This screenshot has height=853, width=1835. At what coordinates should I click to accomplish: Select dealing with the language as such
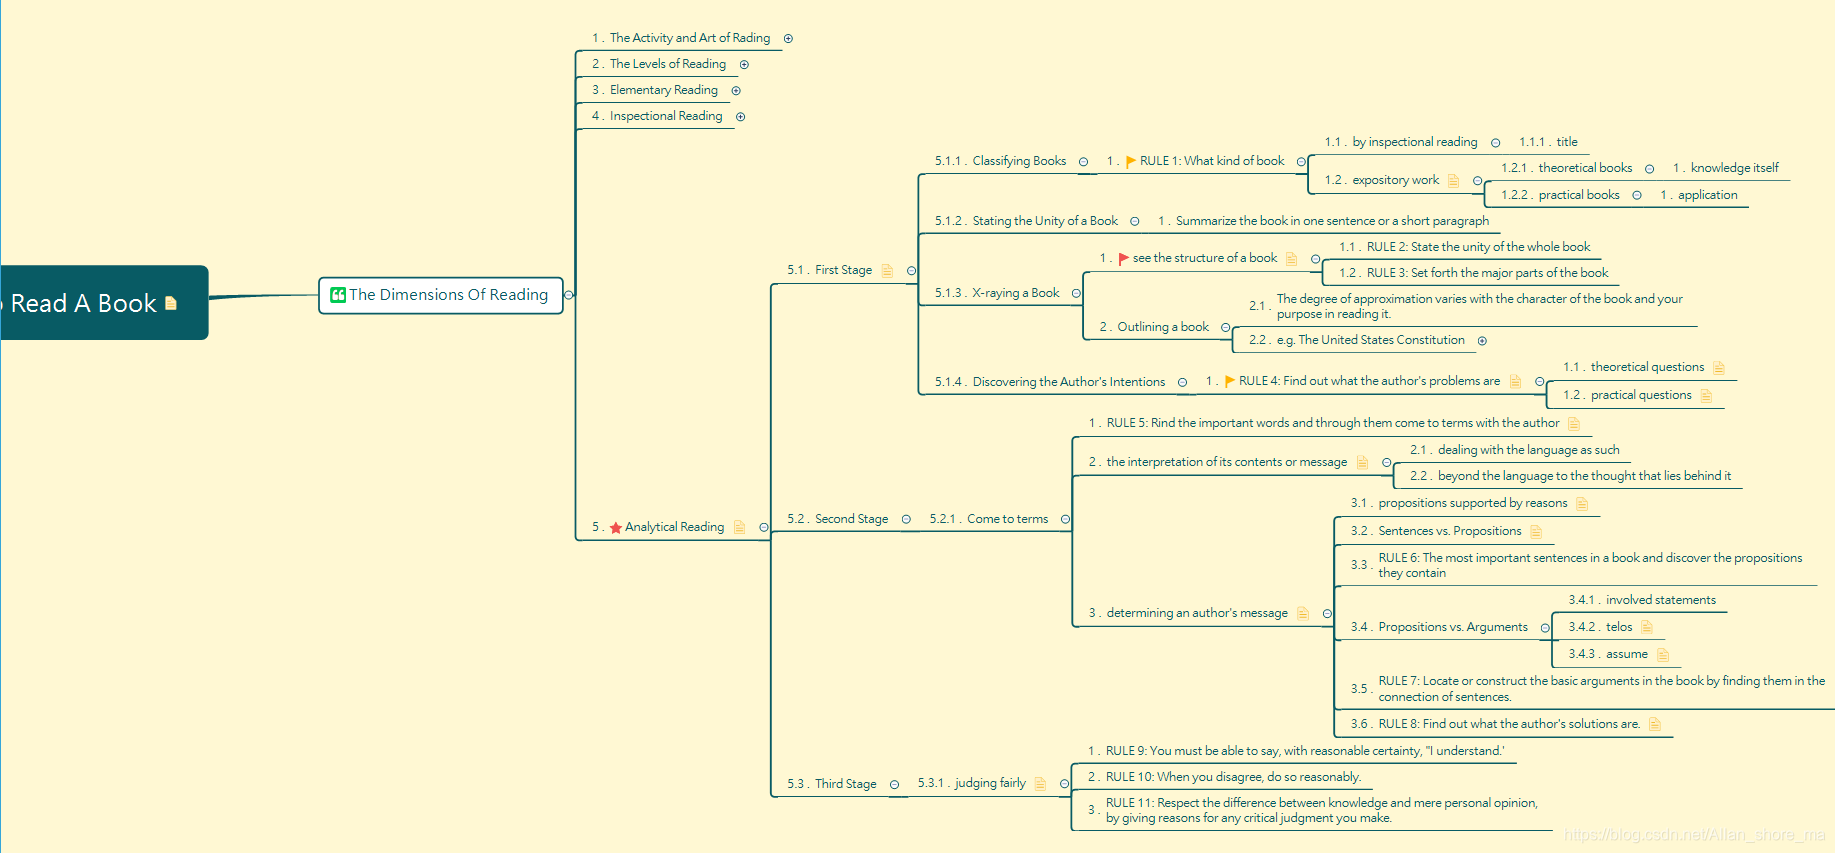pos(1514,450)
